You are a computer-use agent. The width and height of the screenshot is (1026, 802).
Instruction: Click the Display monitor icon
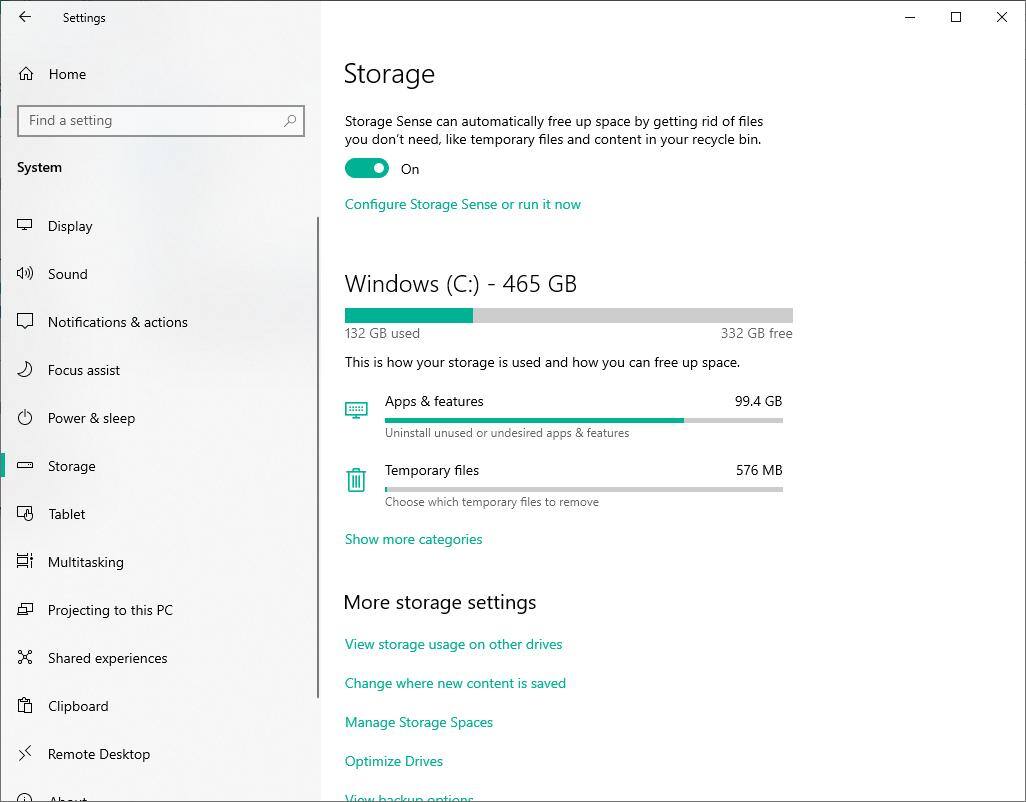(x=26, y=226)
